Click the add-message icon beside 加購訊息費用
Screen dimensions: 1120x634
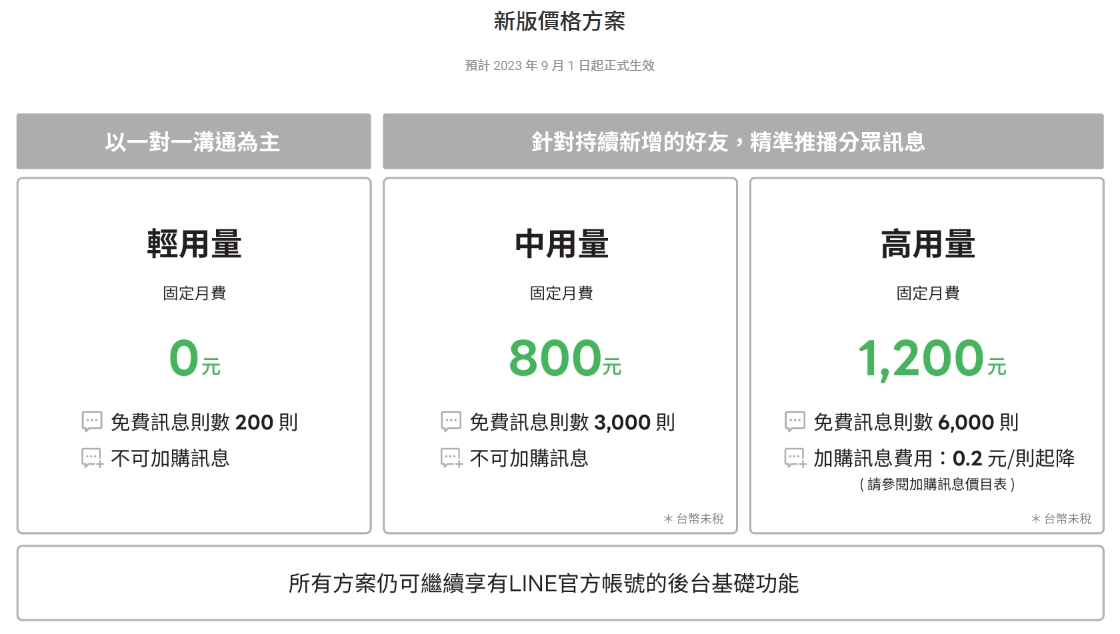coord(795,459)
